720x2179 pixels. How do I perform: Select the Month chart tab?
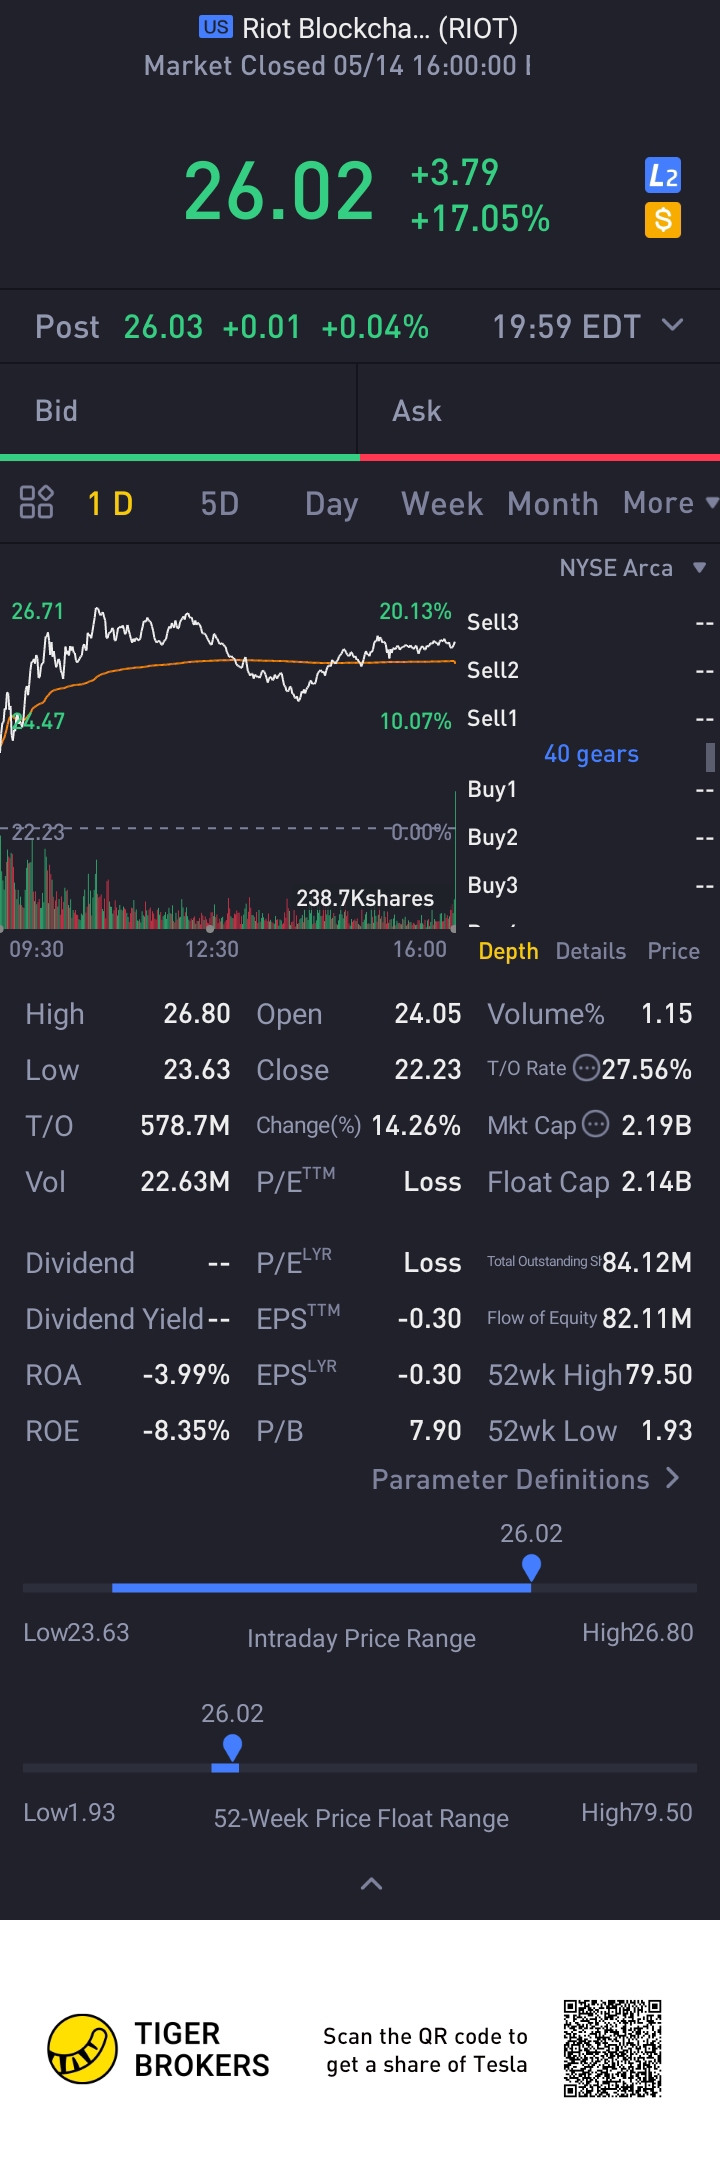[552, 503]
